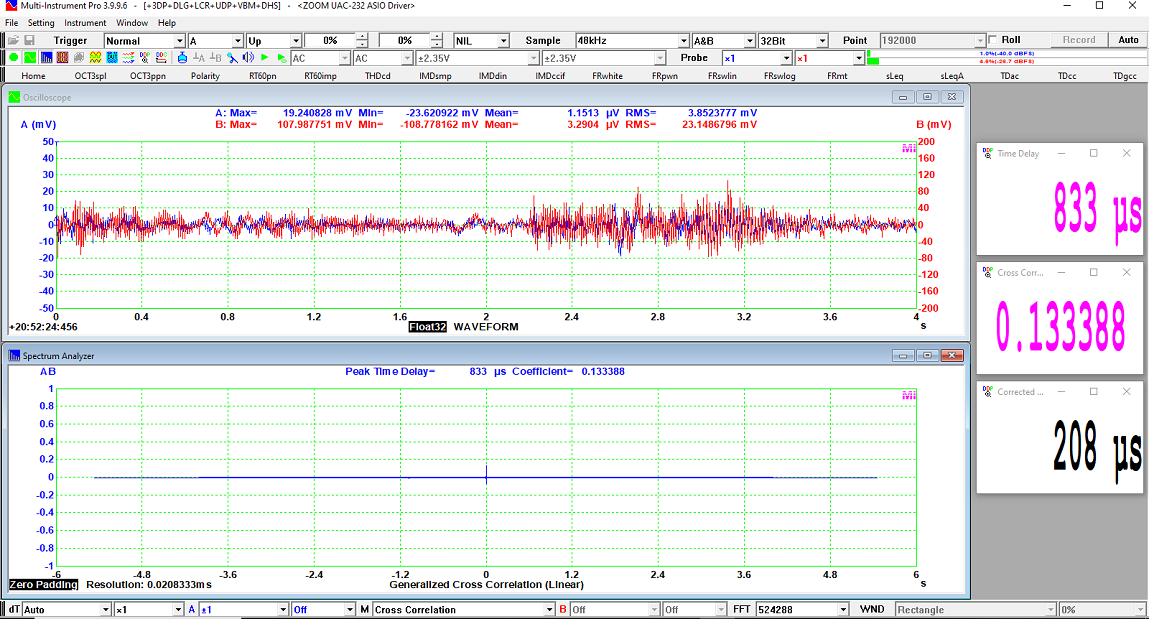
Task: Click the Save floppy disk icon
Action: [x=29, y=41]
